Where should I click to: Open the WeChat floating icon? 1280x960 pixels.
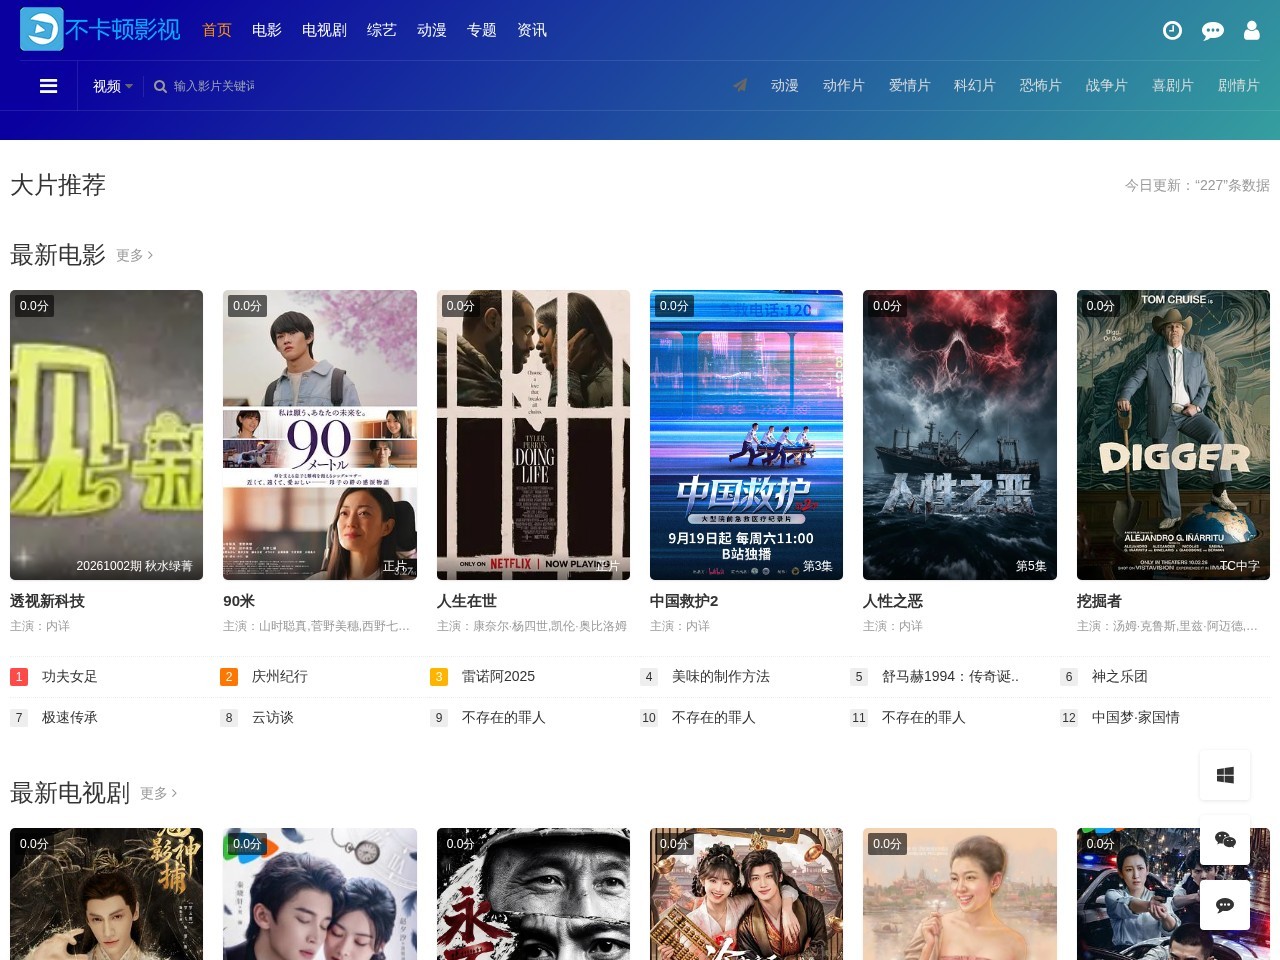pos(1225,840)
